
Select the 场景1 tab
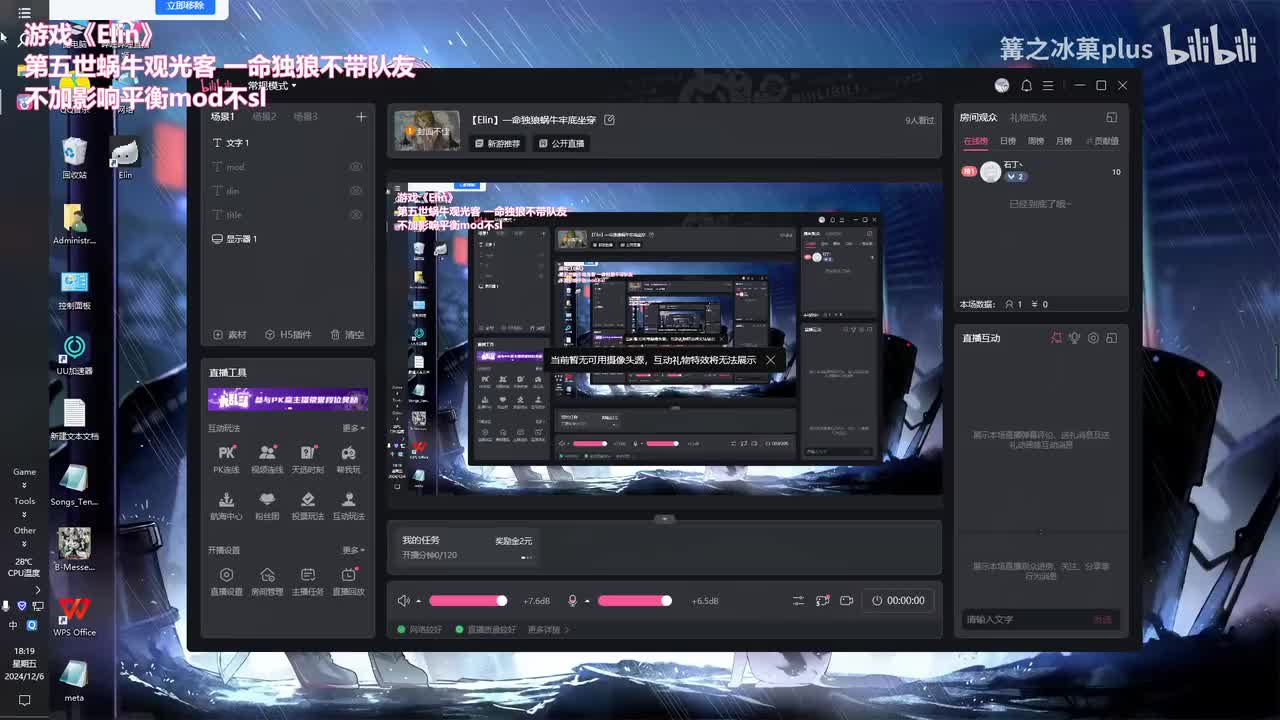tap(222, 117)
